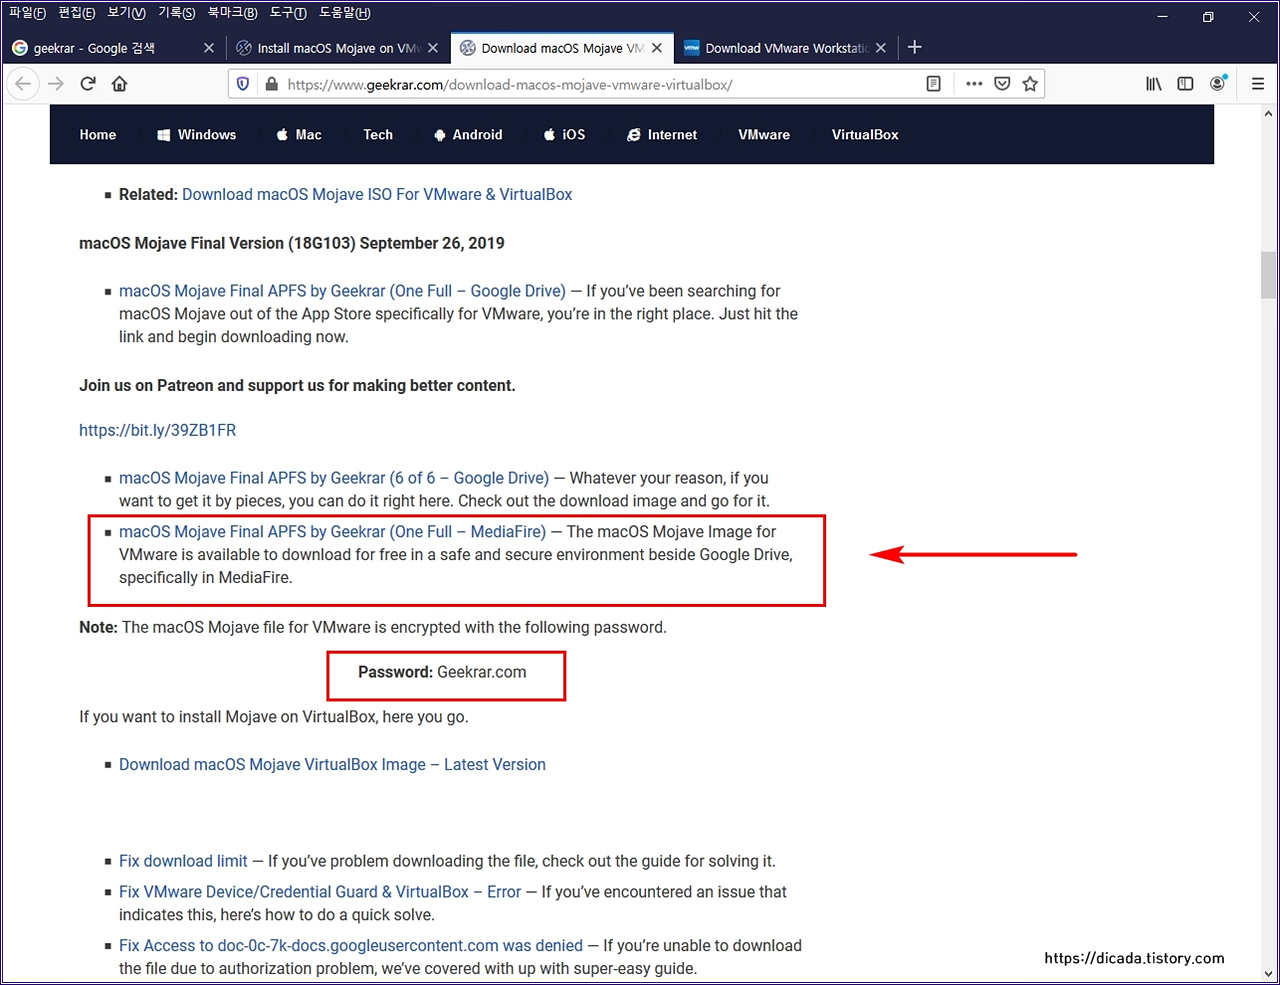Open the 편집(E) menu
Image resolution: width=1280 pixels, height=985 pixels.
pyautogui.click(x=77, y=13)
